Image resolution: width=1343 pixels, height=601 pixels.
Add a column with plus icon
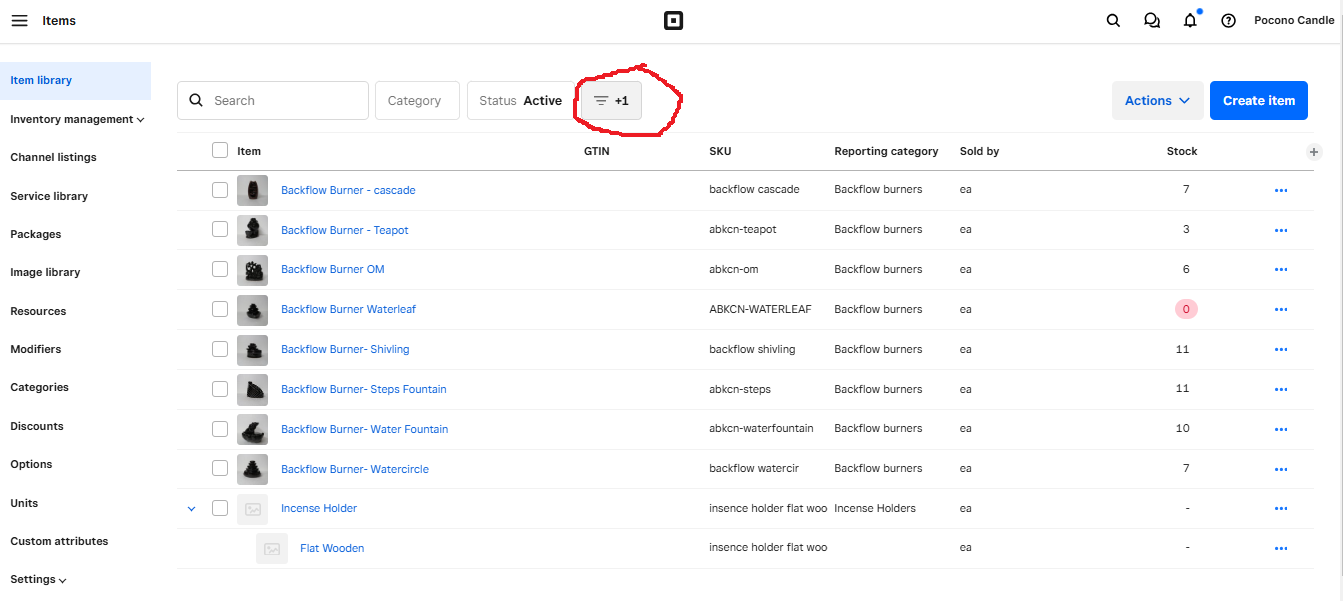(1314, 152)
